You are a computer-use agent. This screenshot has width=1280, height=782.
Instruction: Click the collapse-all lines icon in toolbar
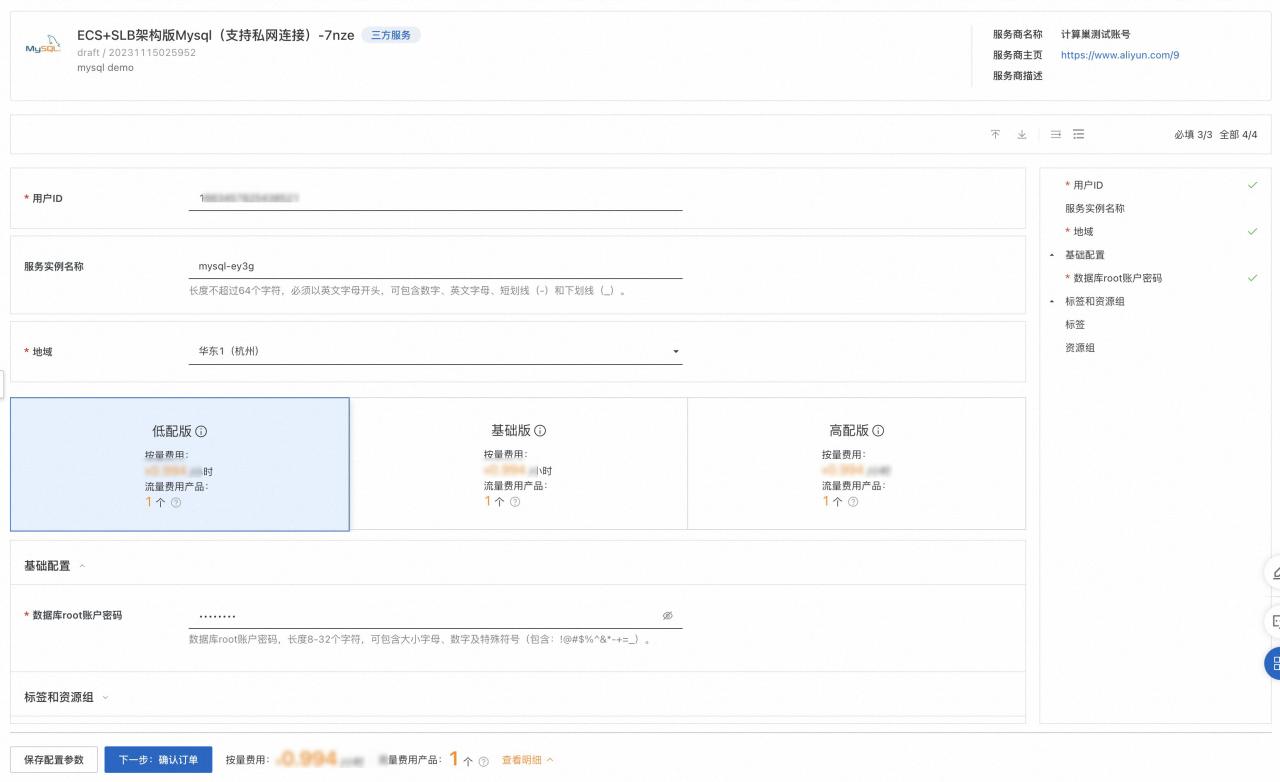(x=1055, y=135)
